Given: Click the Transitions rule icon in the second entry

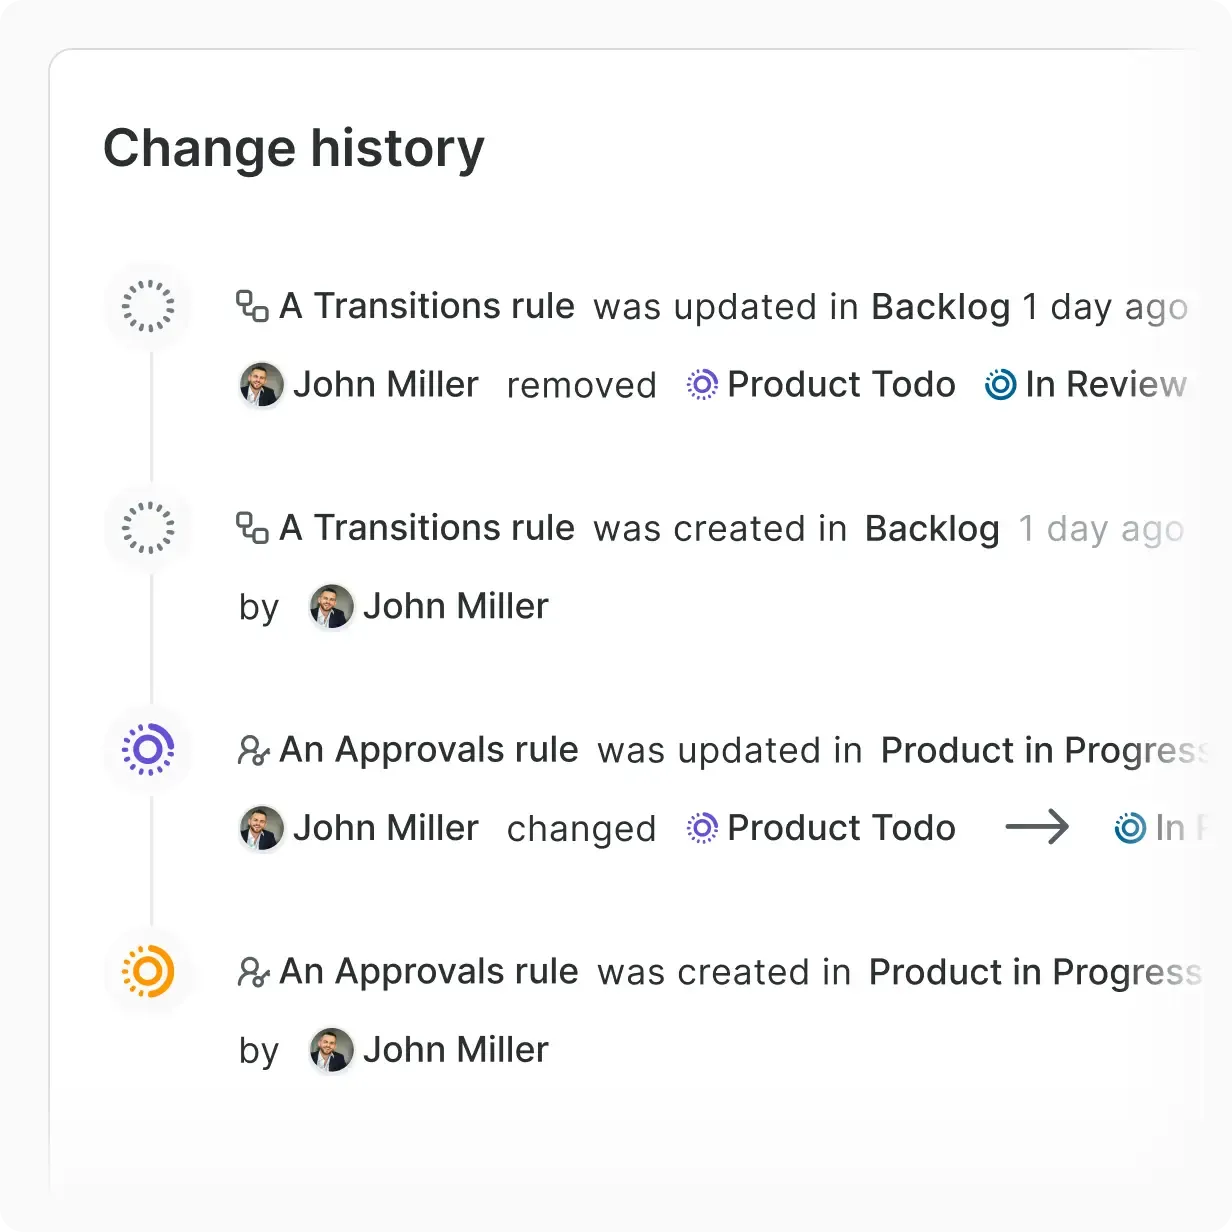Looking at the screenshot, I should 254,528.
